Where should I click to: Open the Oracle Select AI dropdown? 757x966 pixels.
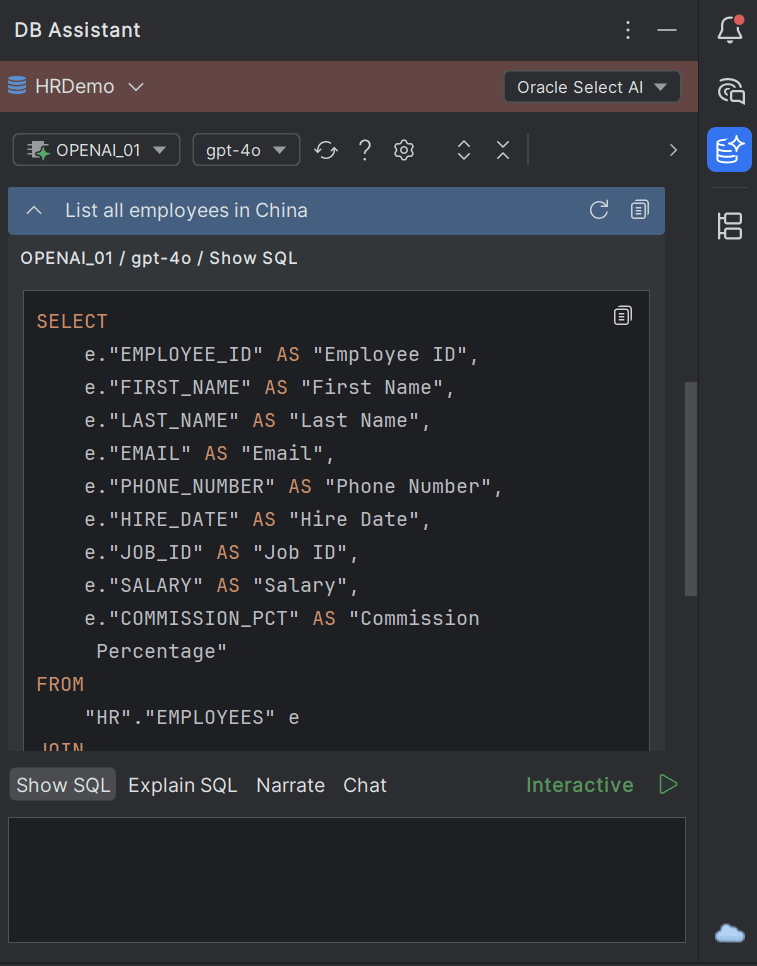click(x=592, y=87)
